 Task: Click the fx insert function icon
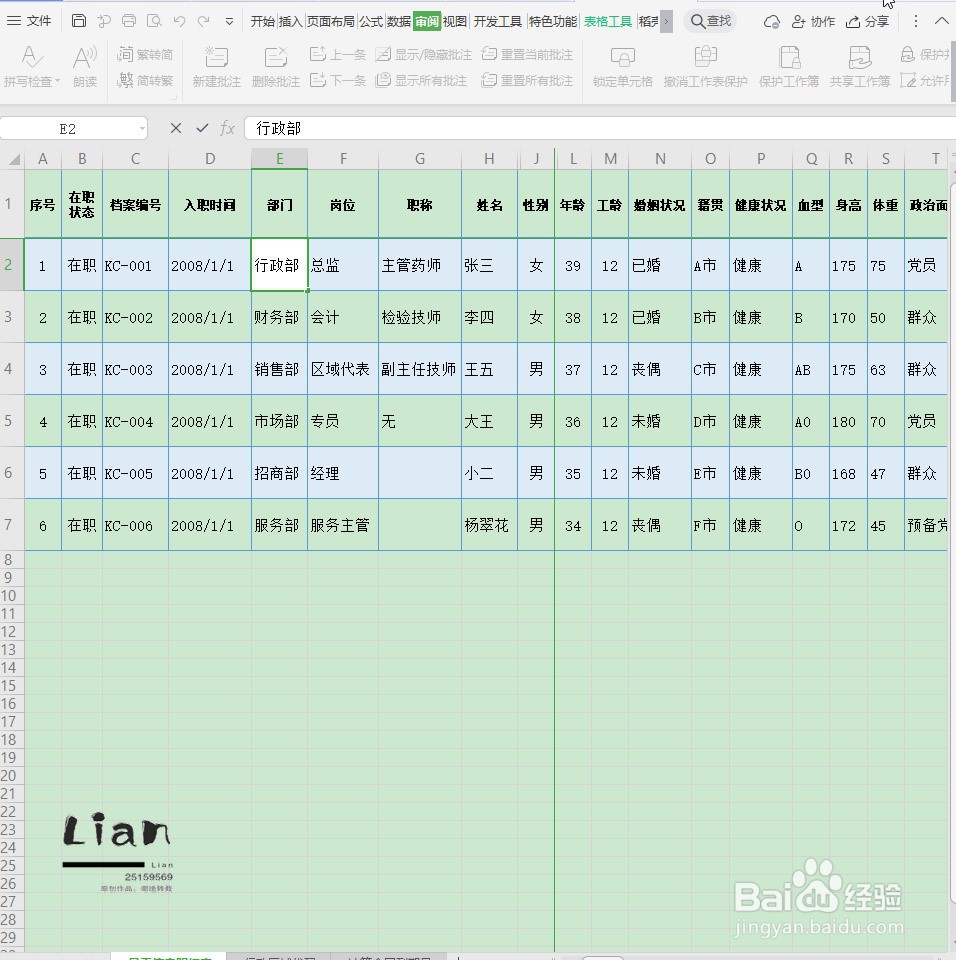coord(227,128)
